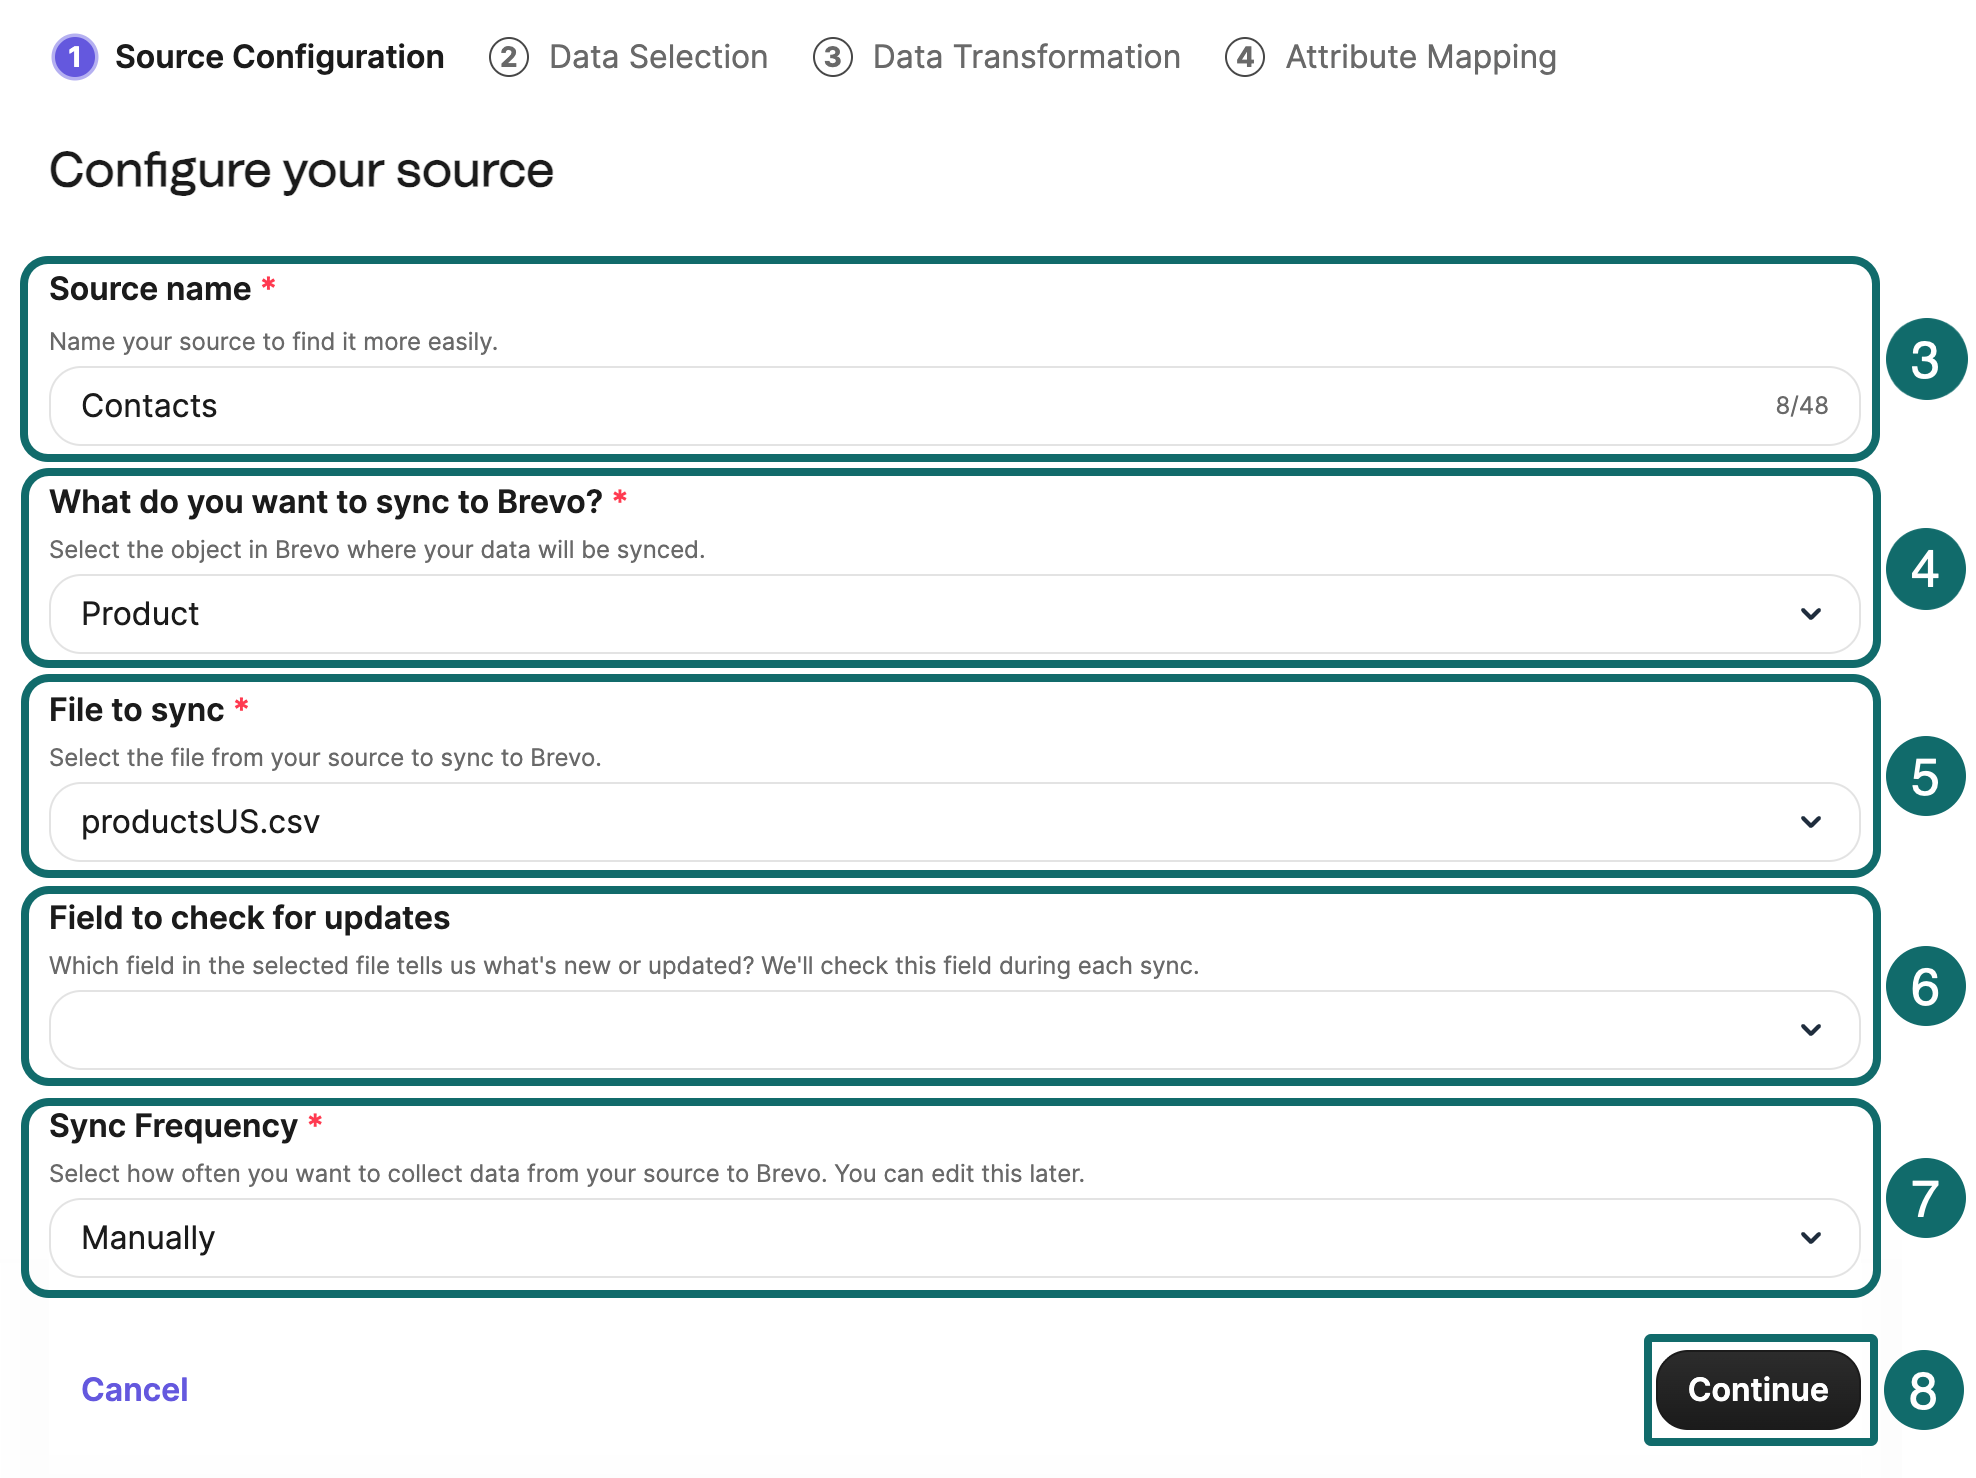Click the step 1 circle icon
1976x1478 pixels.
pyautogui.click(x=75, y=57)
